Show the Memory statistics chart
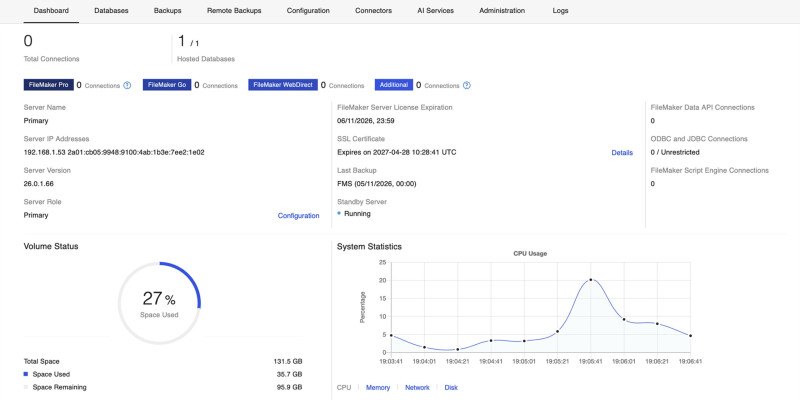 [378, 388]
